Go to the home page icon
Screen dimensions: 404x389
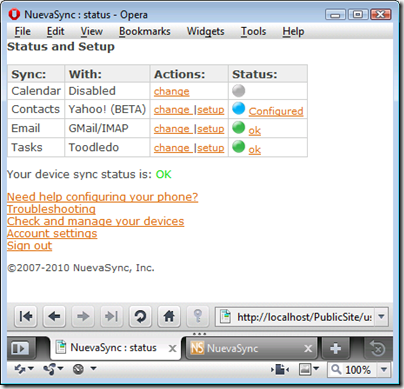[x=169, y=316]
